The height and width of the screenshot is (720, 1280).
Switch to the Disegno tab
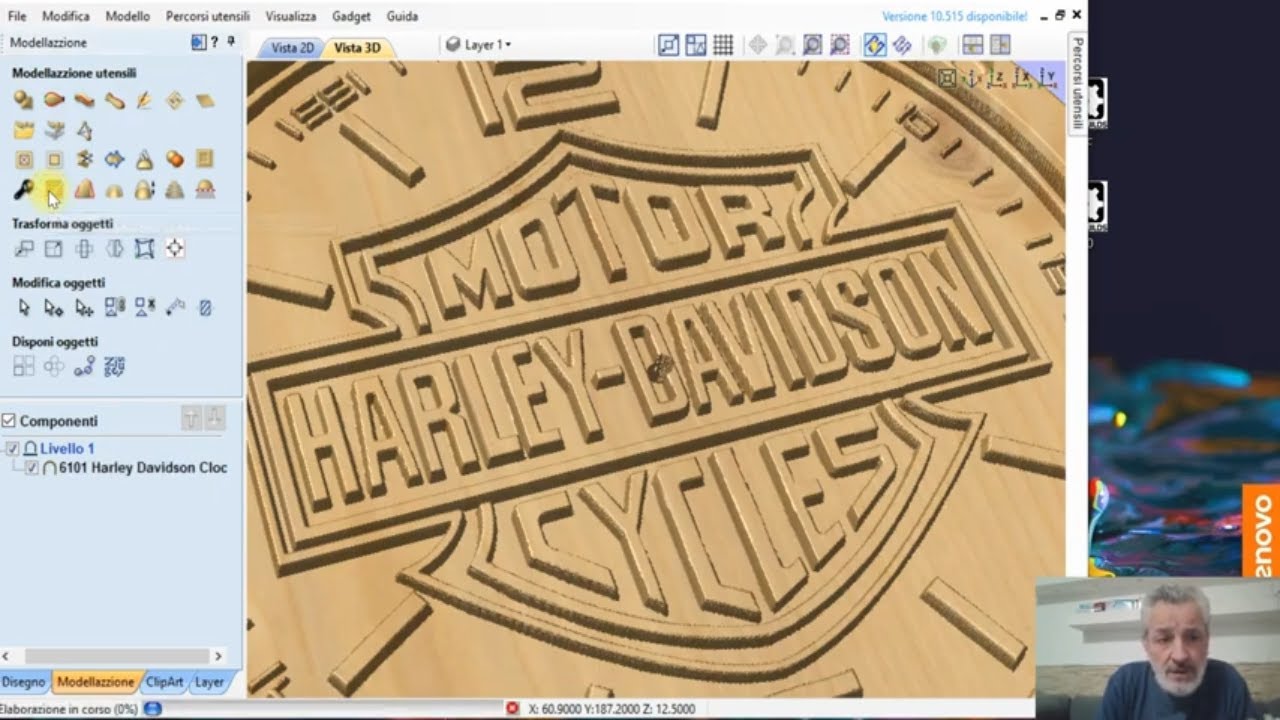tap(24, 682)
